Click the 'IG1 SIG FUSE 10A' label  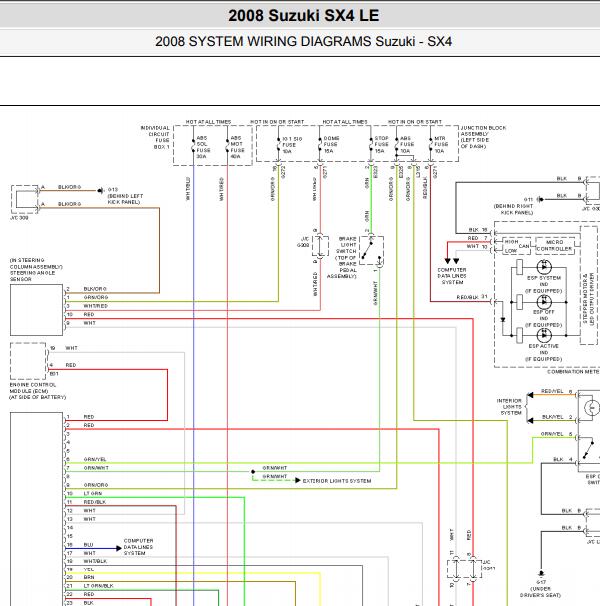tap(292, 145)
